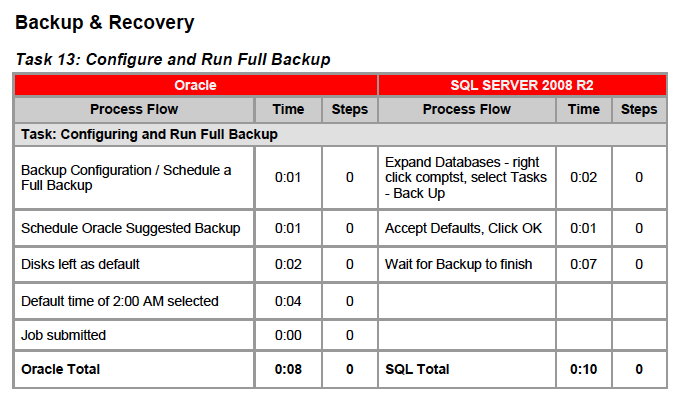Click the Default time of 2:00 AM selected cell
The height and width of the screenshot is (408, 681).
coord(134,301)
